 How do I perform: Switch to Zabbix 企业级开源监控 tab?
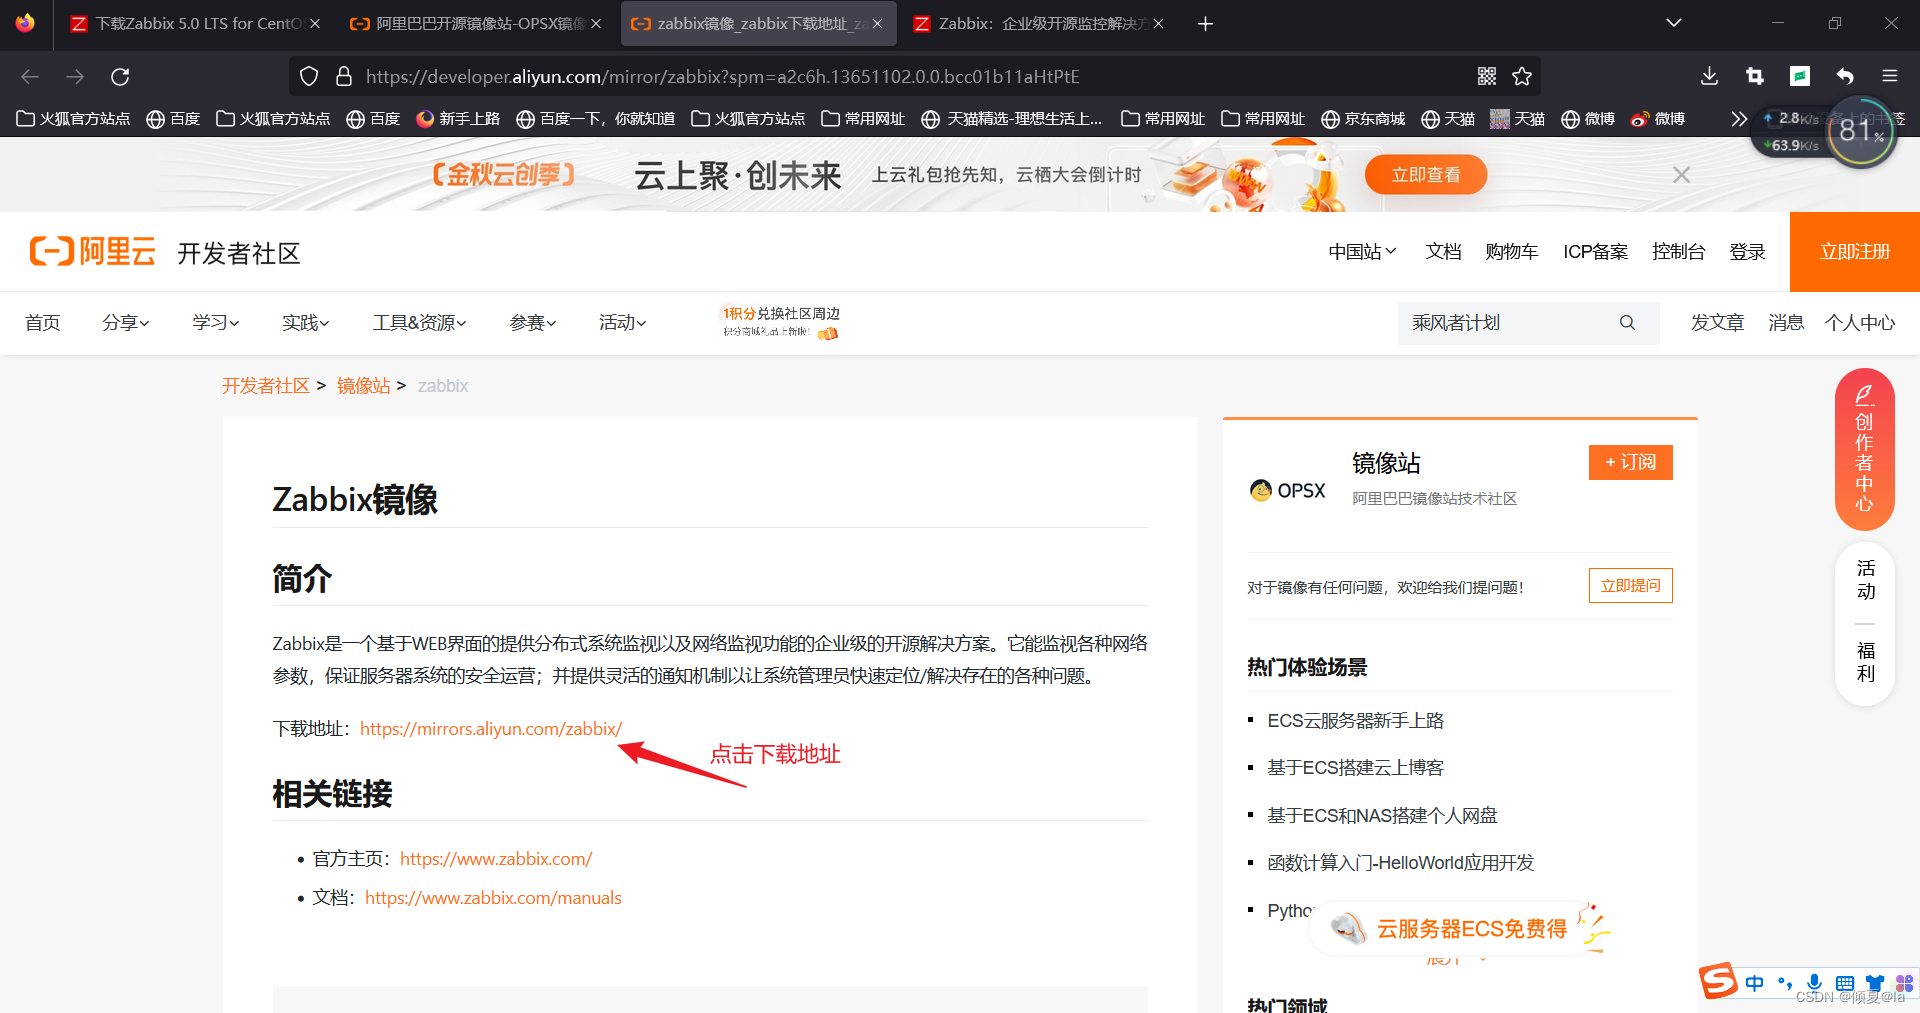(x=1037, y=24)
